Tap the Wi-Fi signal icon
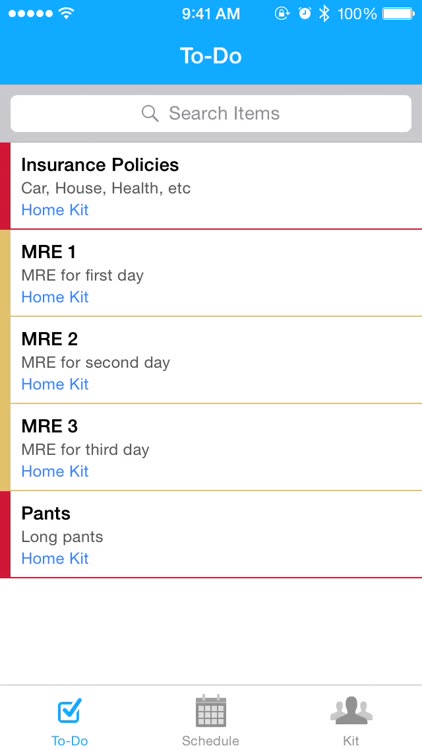 pos(66,13)
